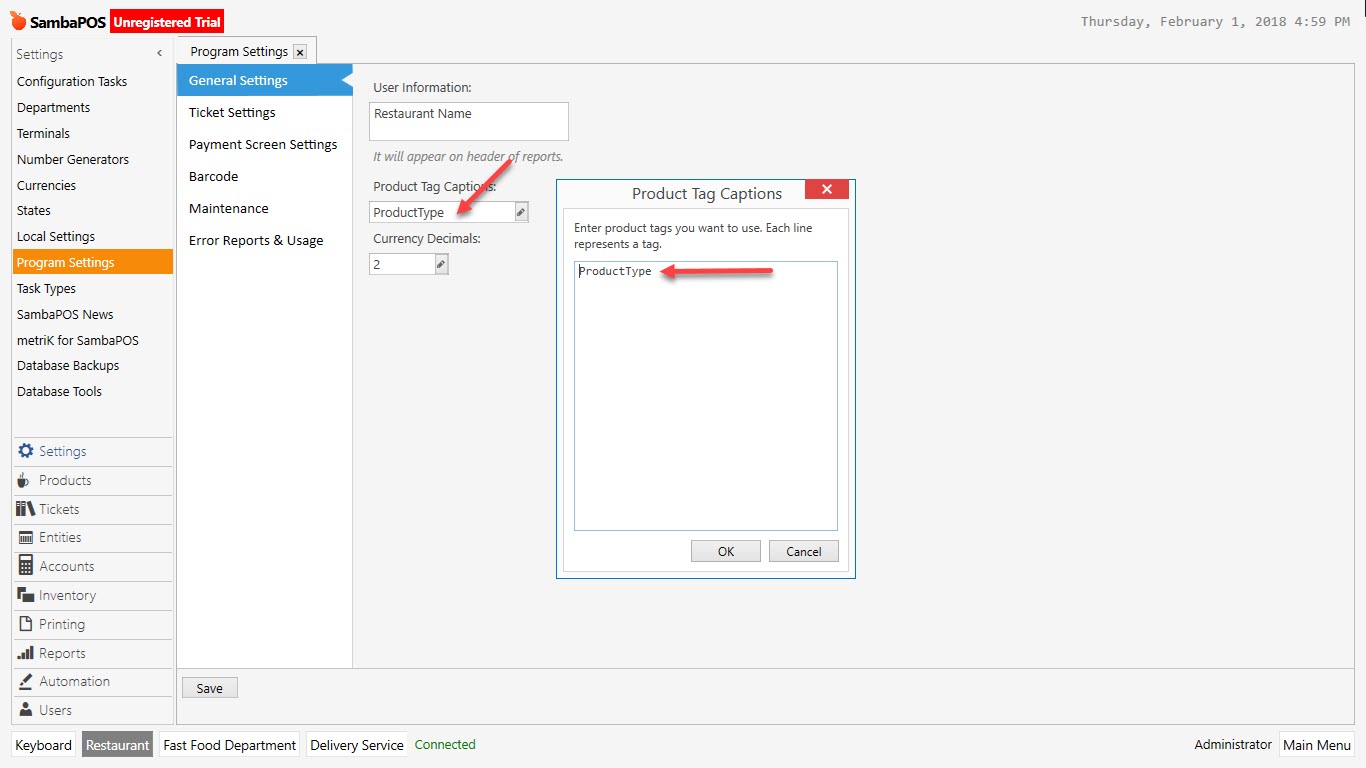Click the pencil edit icon for Product Tag Captions
Viewport: 1366px width, 768px height.
tap(520, 211)
